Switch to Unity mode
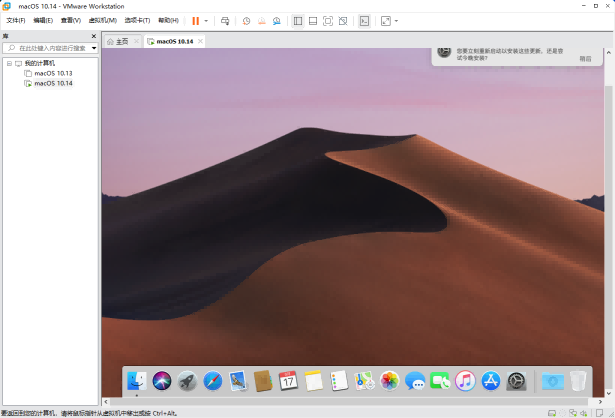This screenshot has width=615, height=418. click(343, 21)
